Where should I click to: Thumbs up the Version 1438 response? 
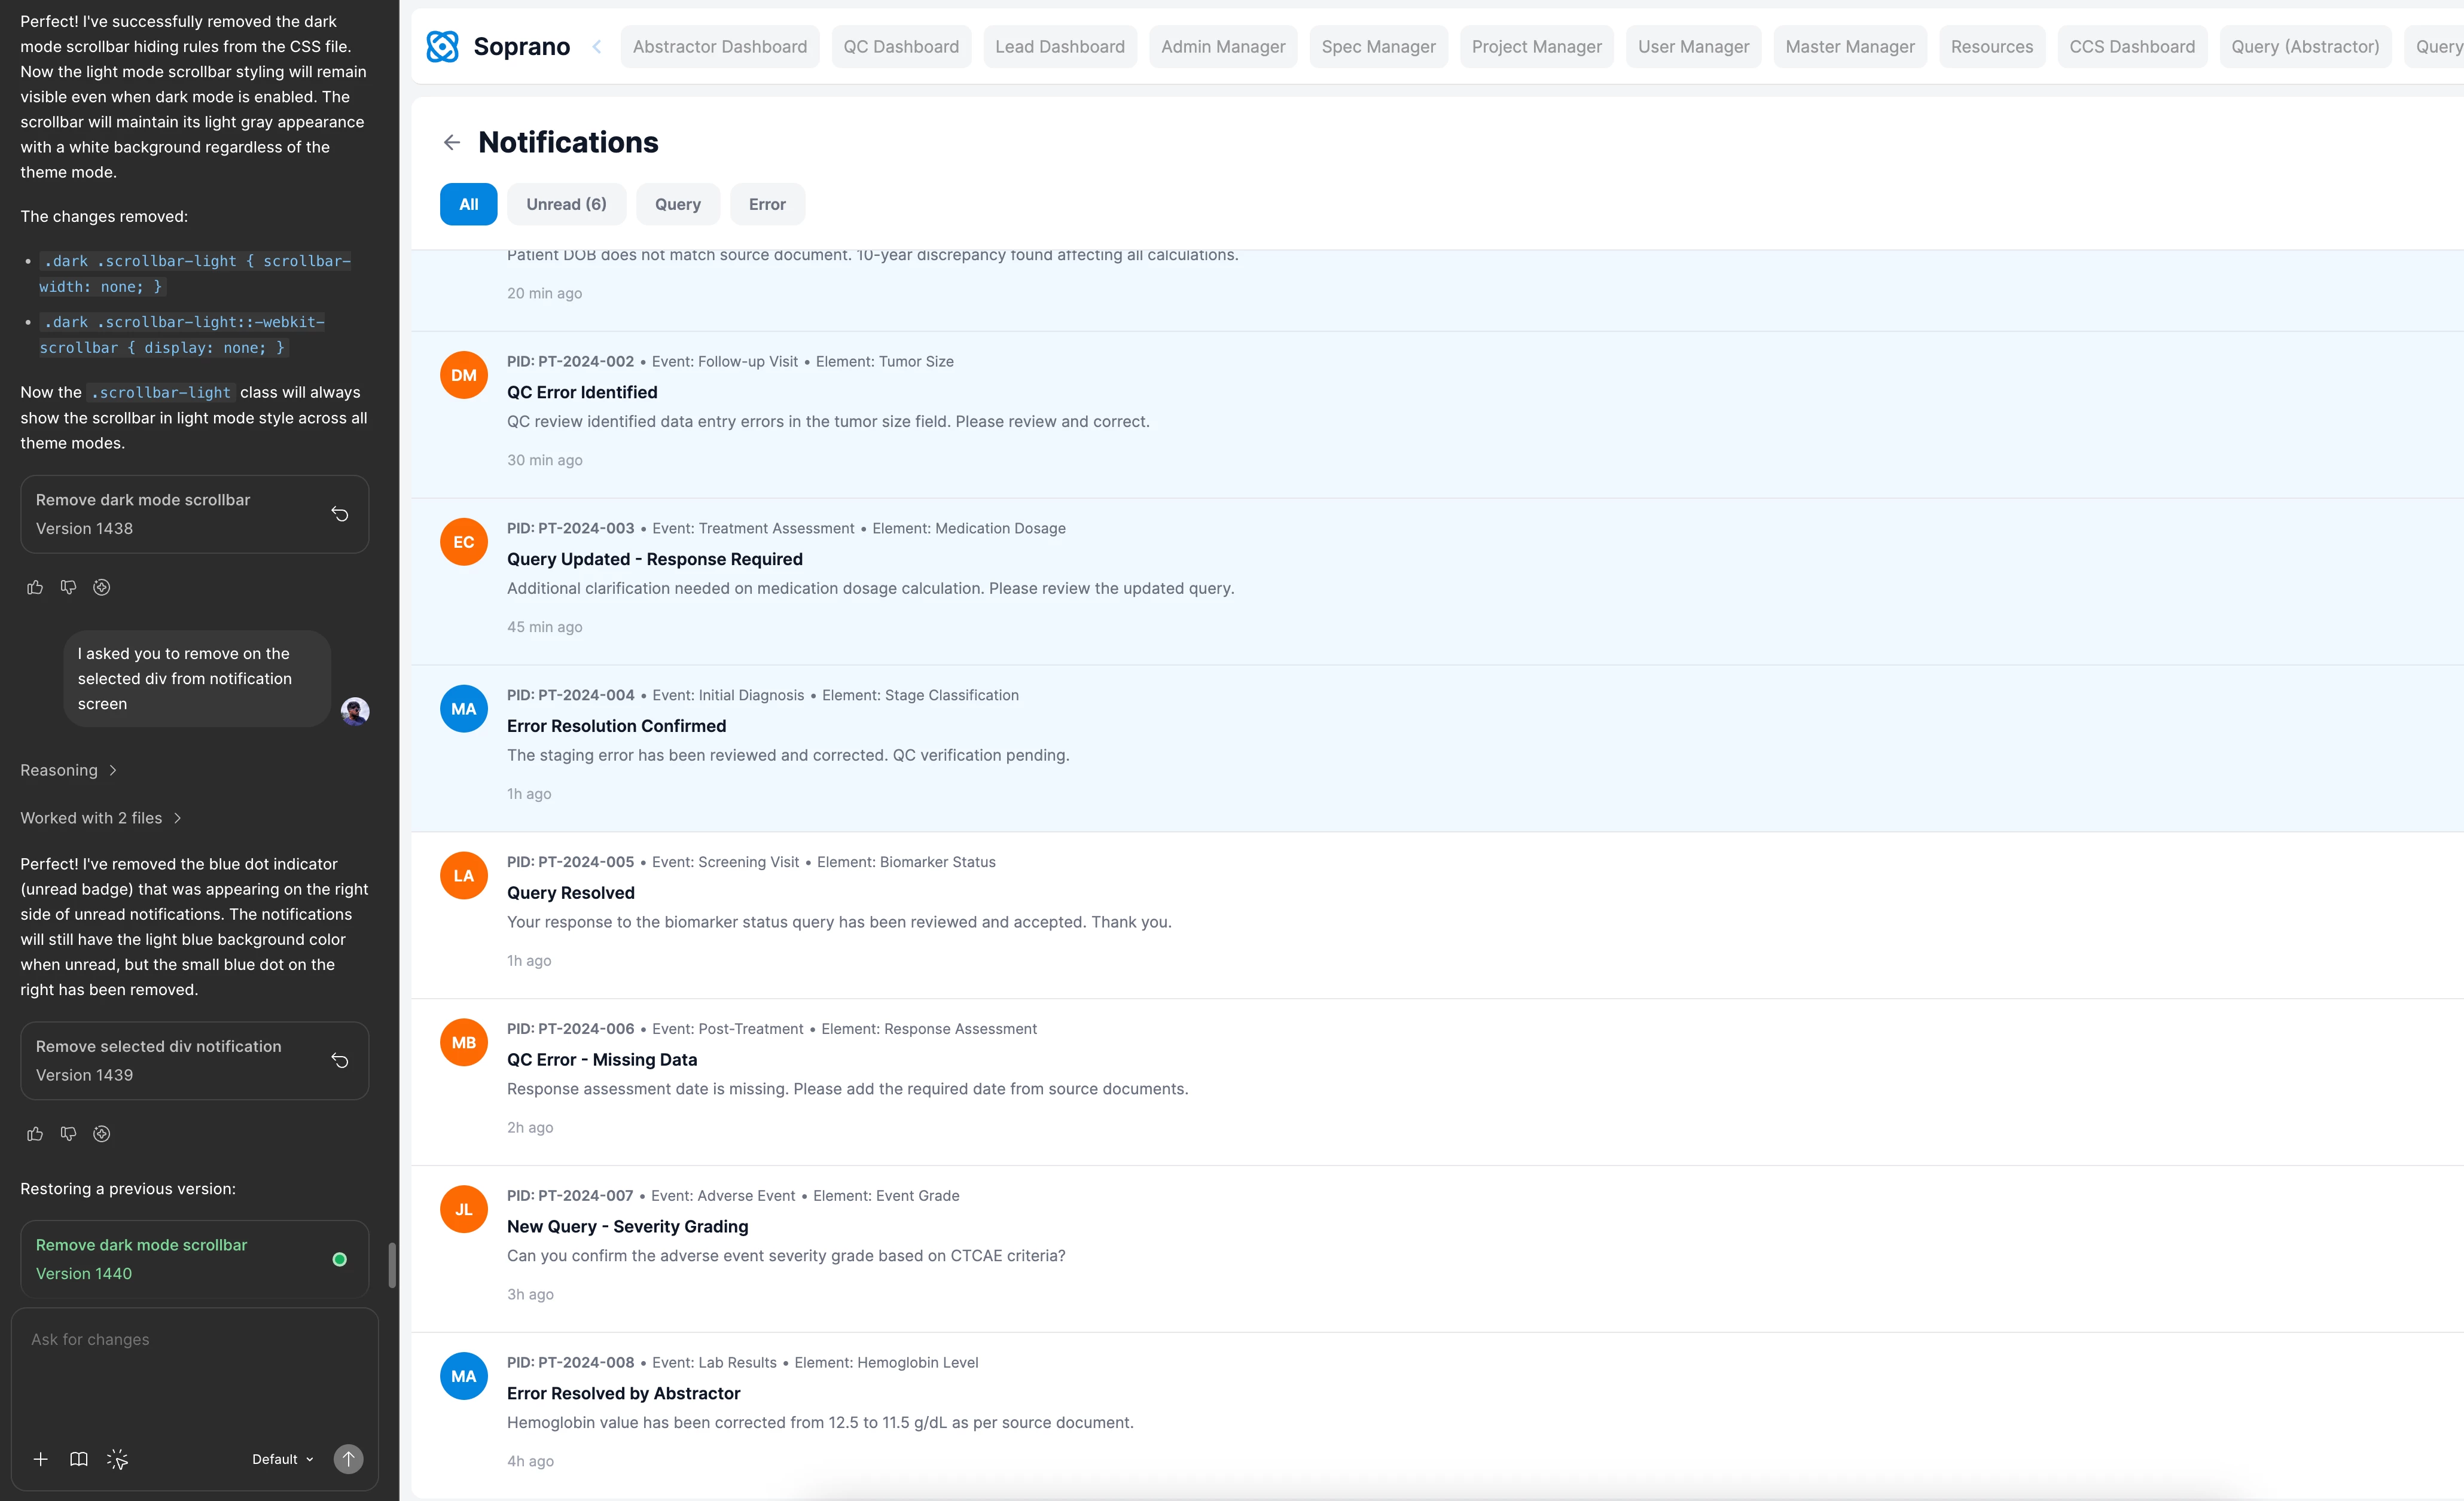click(x=35, y=587)
